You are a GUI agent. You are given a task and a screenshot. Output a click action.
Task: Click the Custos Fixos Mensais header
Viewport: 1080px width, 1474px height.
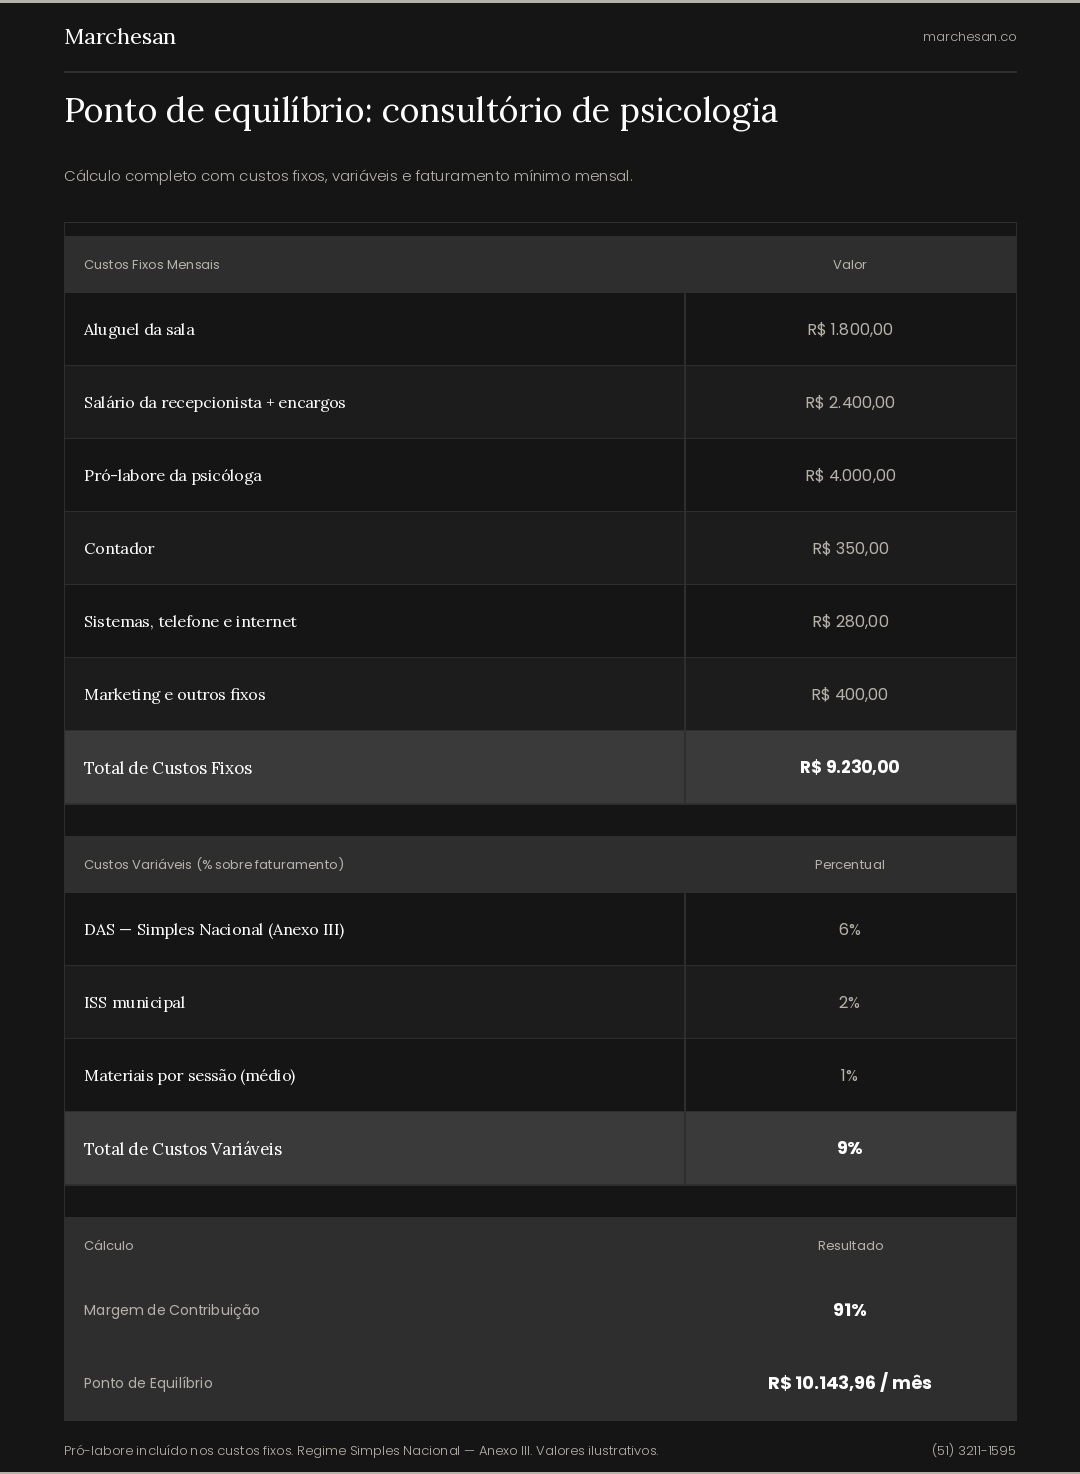(152, 264)
